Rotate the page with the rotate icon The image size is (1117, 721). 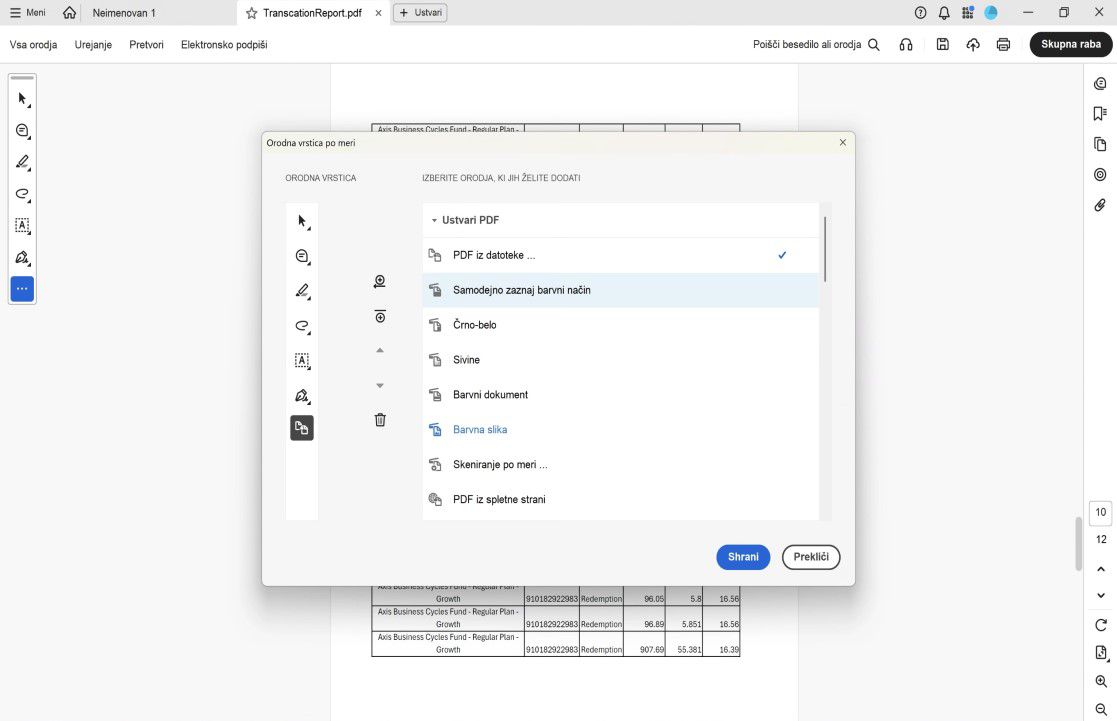tap(1101, 625)
